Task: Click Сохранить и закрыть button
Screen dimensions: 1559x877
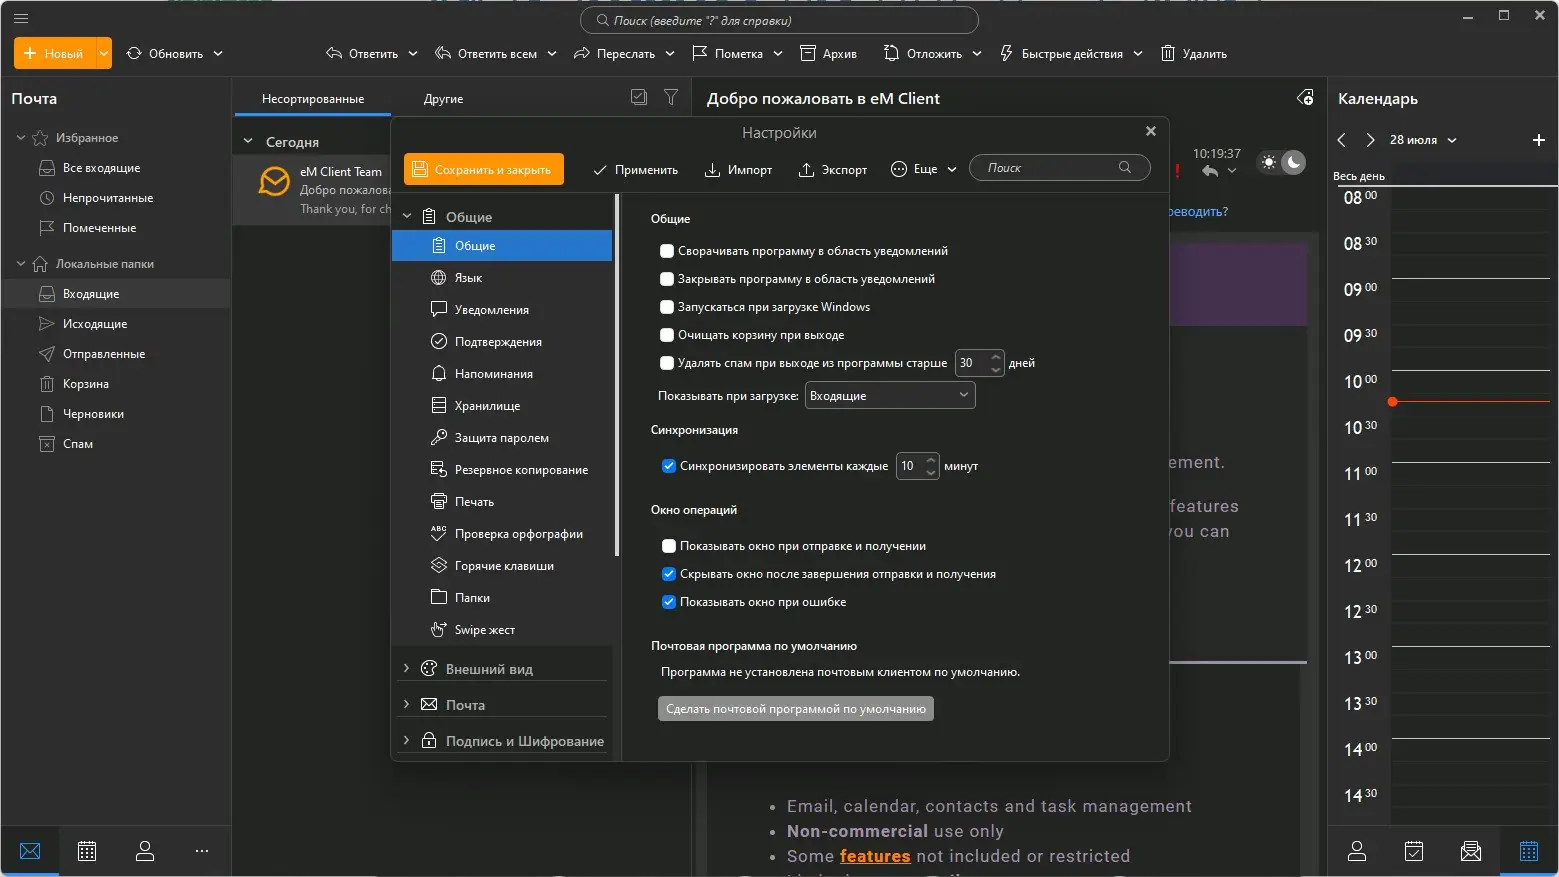Action: pos(484,170)
